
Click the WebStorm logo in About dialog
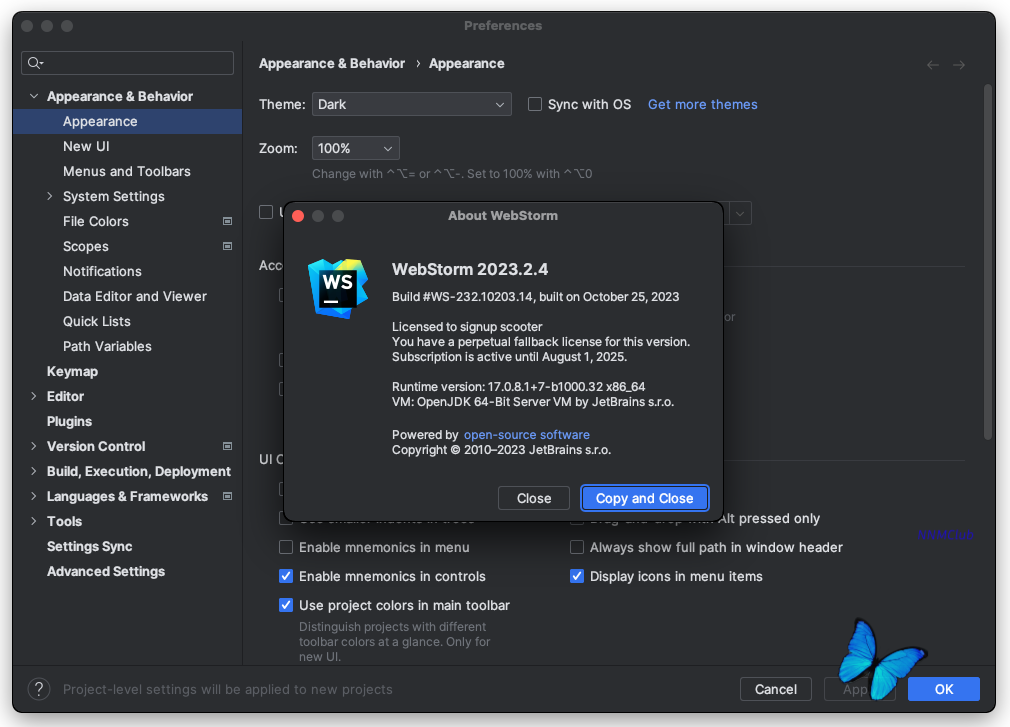(x=338, y=288)
